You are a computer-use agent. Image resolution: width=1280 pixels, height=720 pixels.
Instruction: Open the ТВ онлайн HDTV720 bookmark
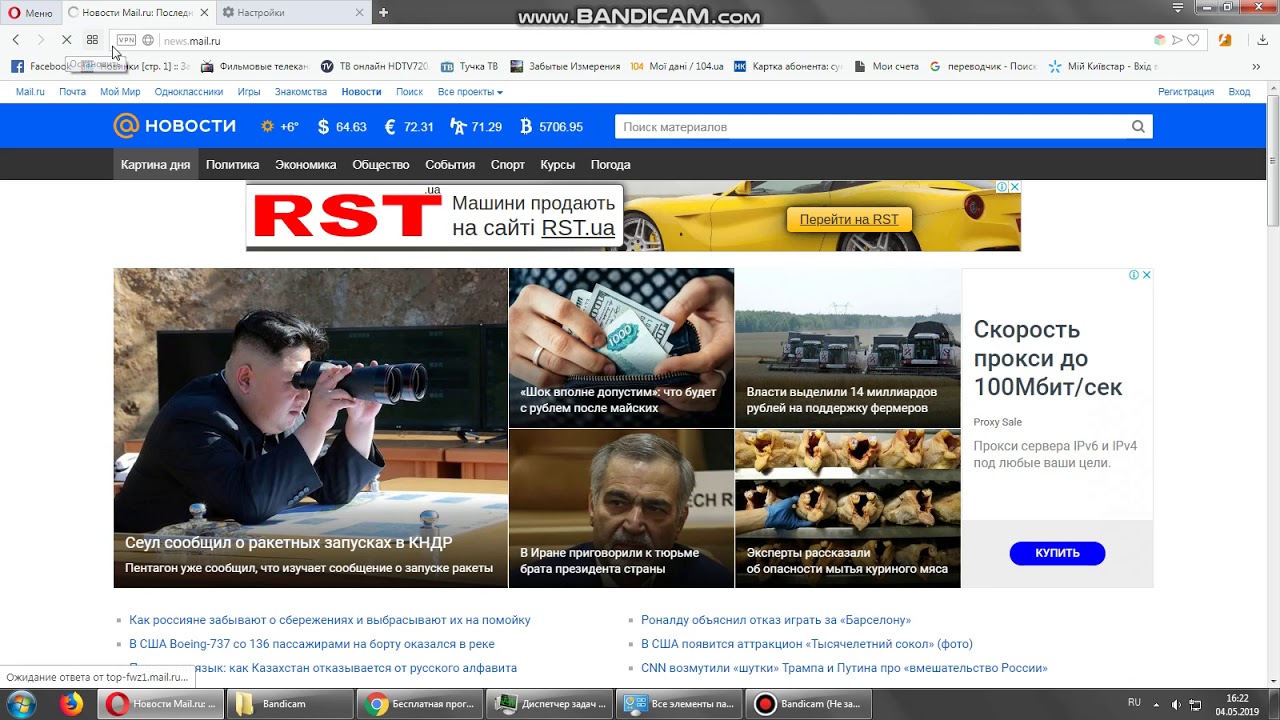[x=374, y=67]
